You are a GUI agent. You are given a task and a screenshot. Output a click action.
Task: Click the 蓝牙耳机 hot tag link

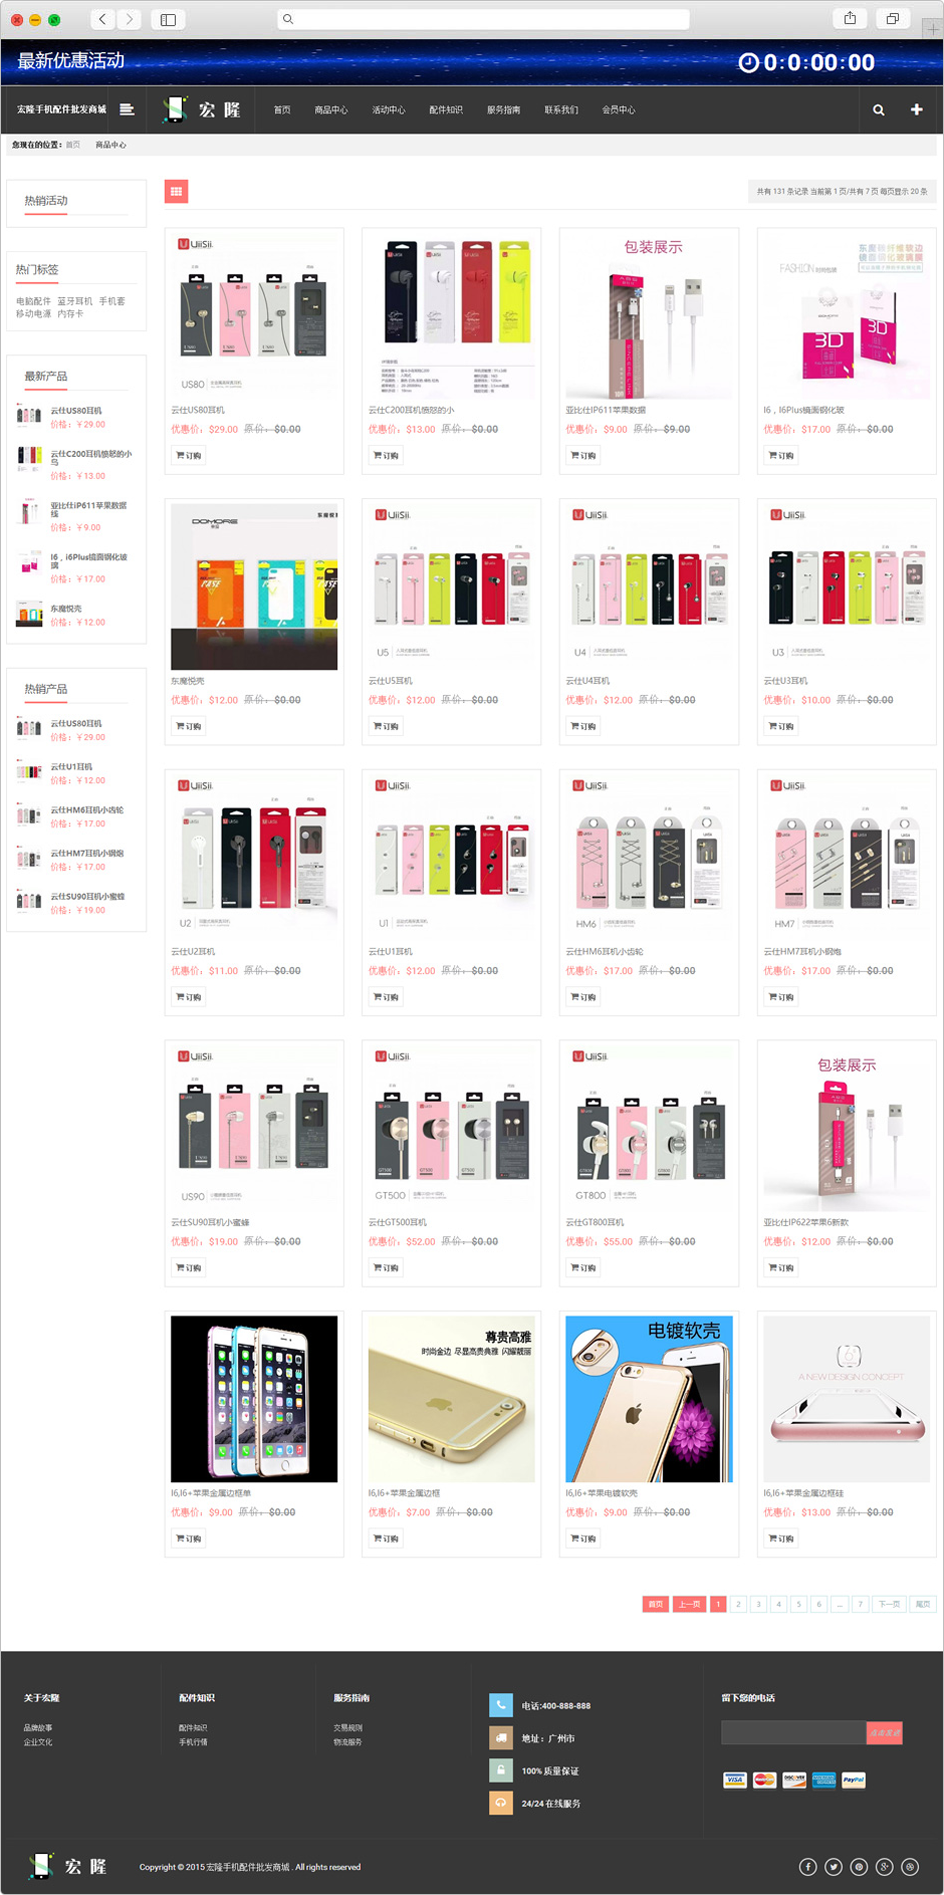pyautogui.click(x=75, y=301)
